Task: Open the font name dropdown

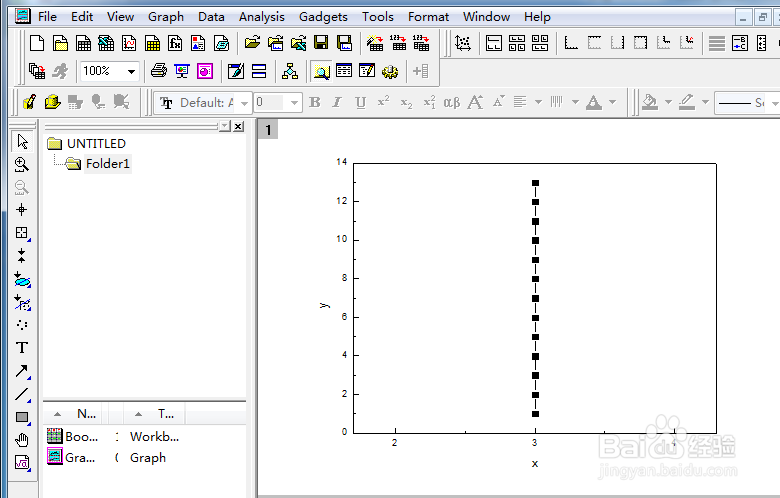Action: pos(244,103)
